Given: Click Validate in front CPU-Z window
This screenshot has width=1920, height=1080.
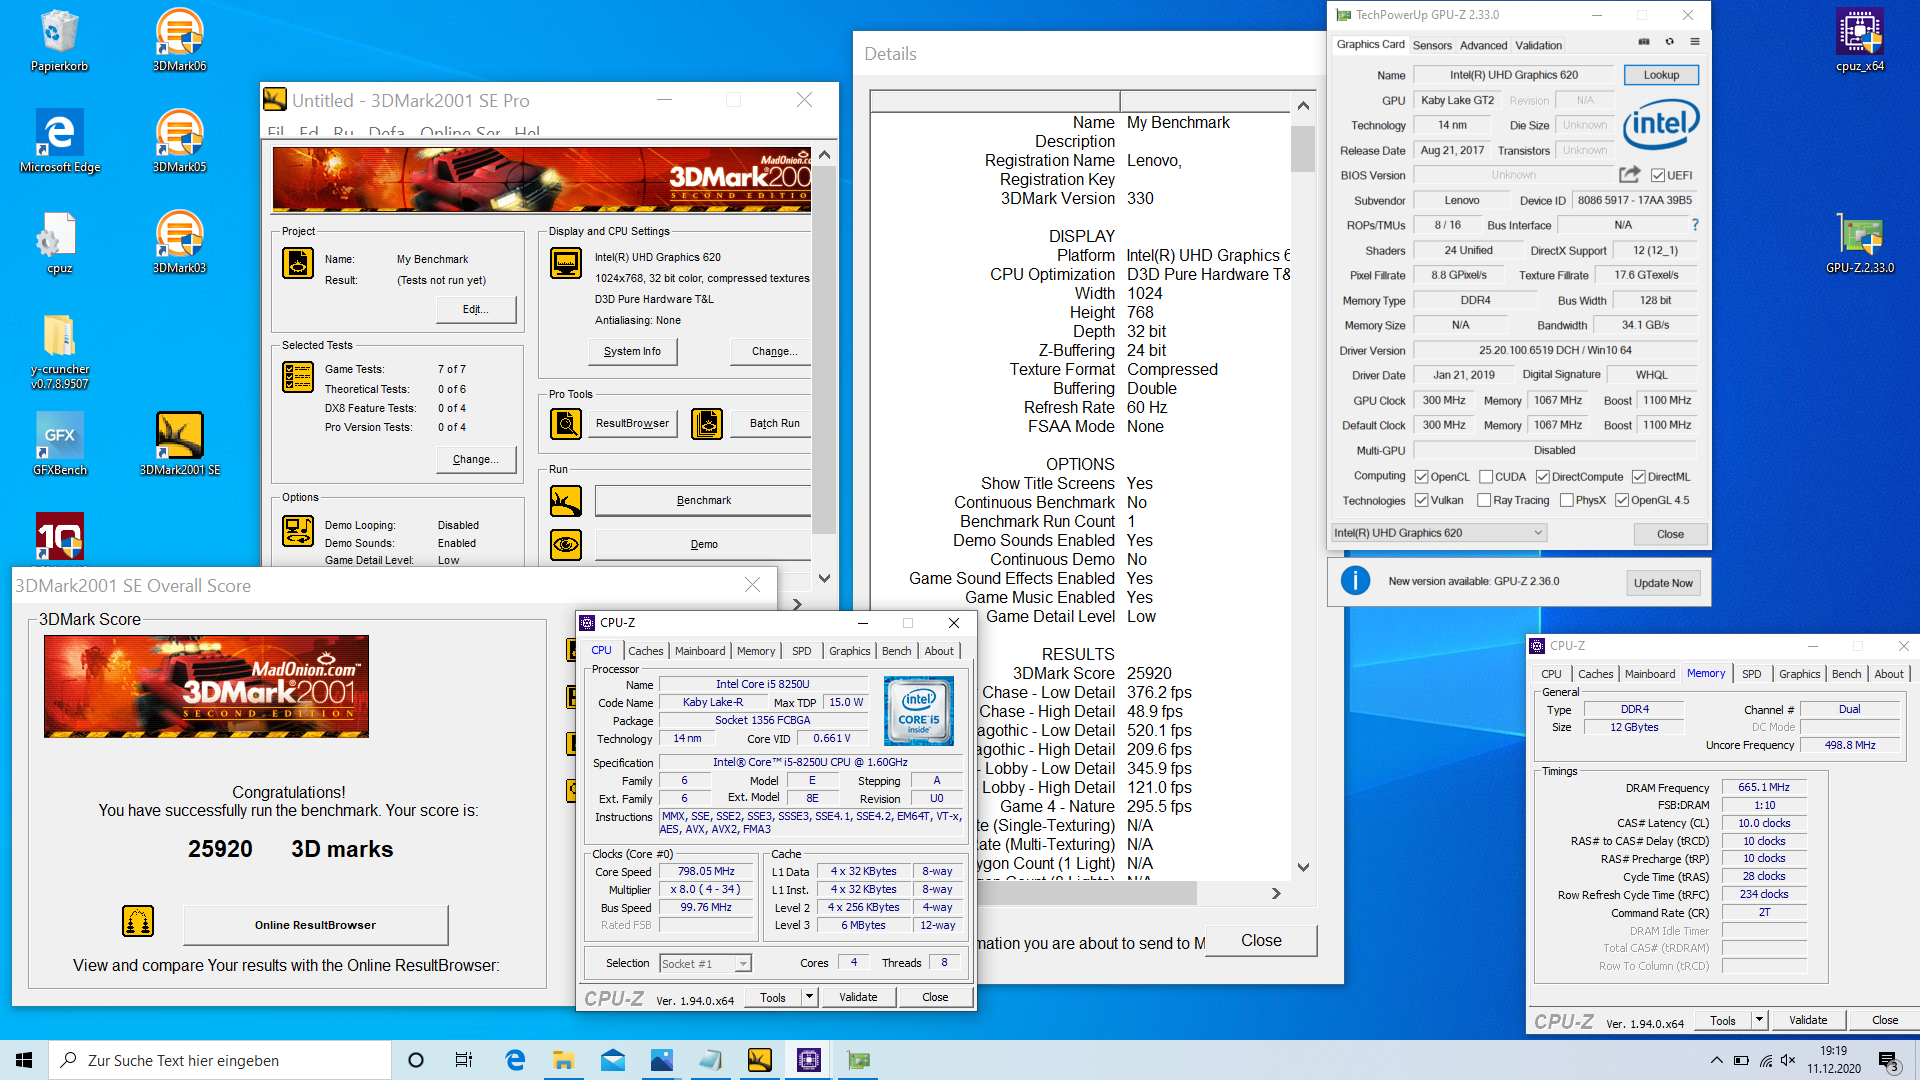Looking at the screenshot, I should (858, 997).
